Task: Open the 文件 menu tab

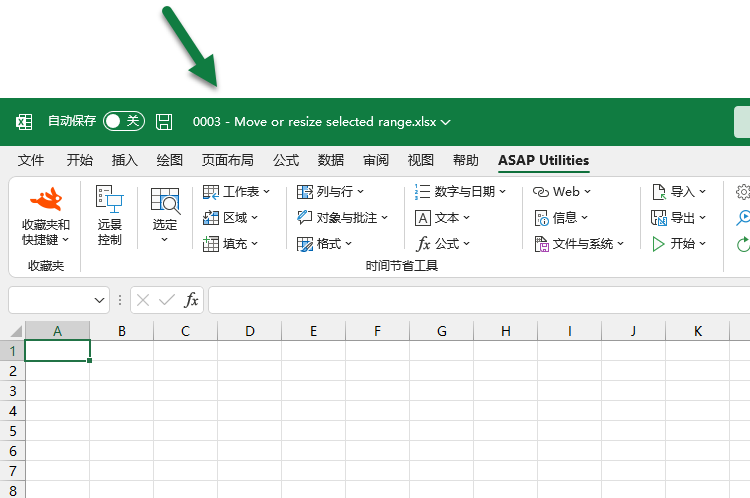Action: click(31, 160)
